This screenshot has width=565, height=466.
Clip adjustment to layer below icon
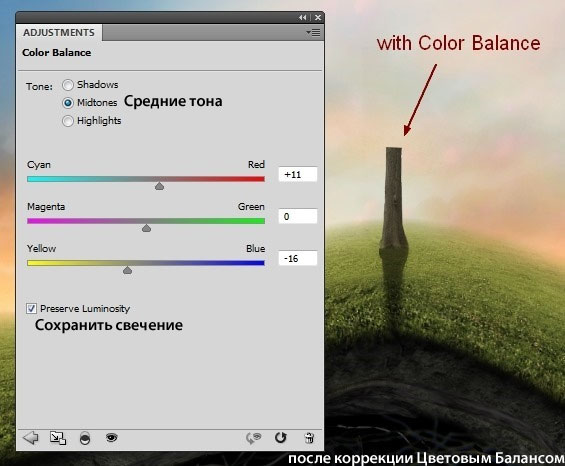[x=85, y=438]
